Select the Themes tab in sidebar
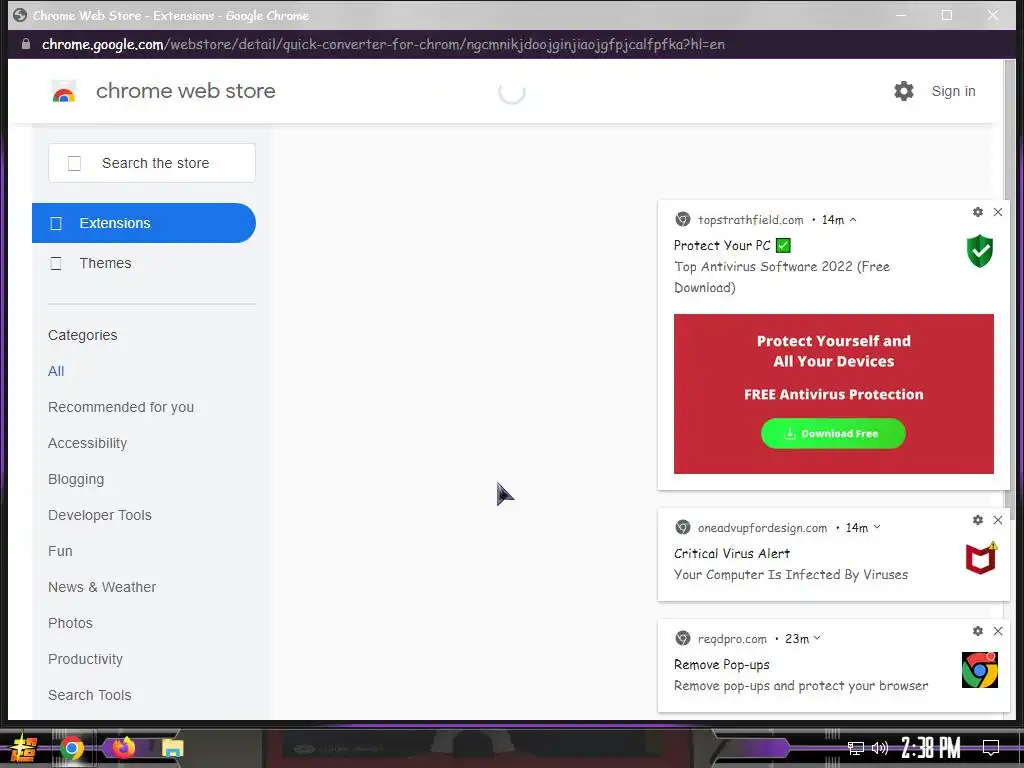This screenshot has width=1024, height=768. (x=105, y=263)
